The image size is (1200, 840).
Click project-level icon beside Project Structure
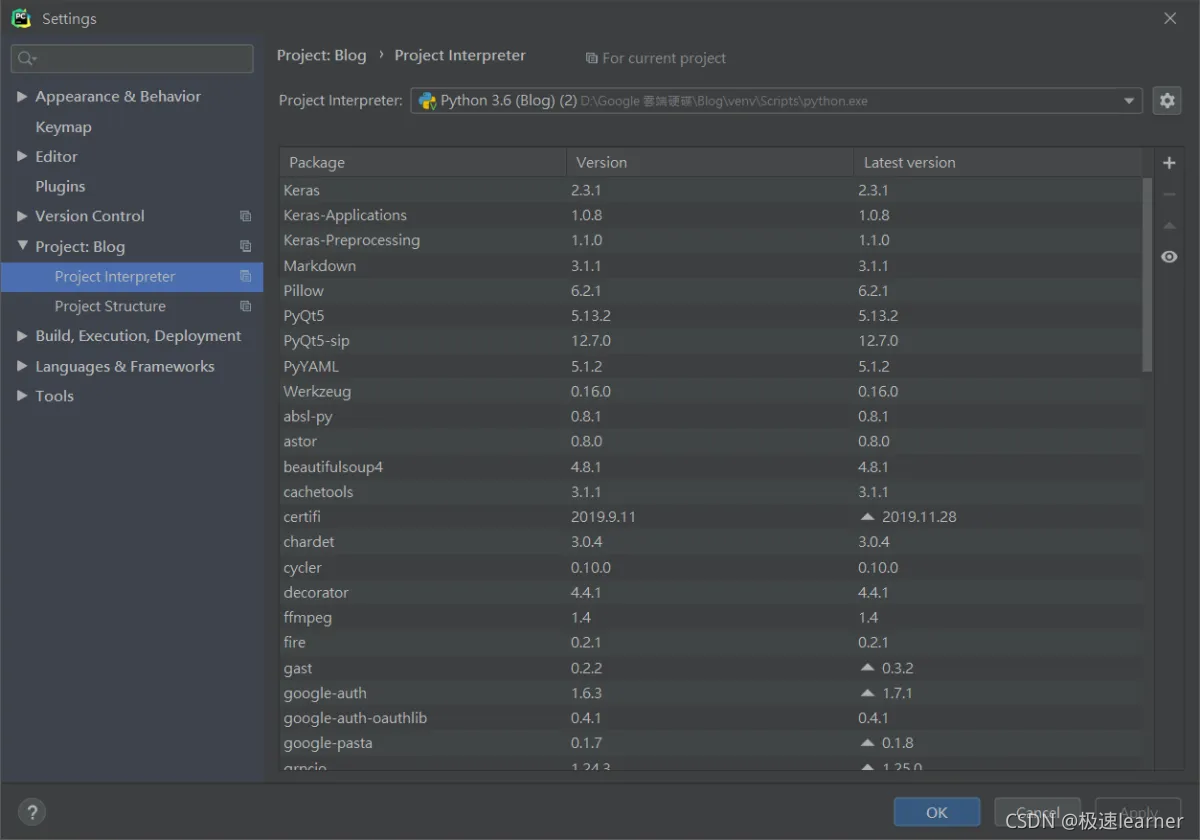tap(245, 306)
